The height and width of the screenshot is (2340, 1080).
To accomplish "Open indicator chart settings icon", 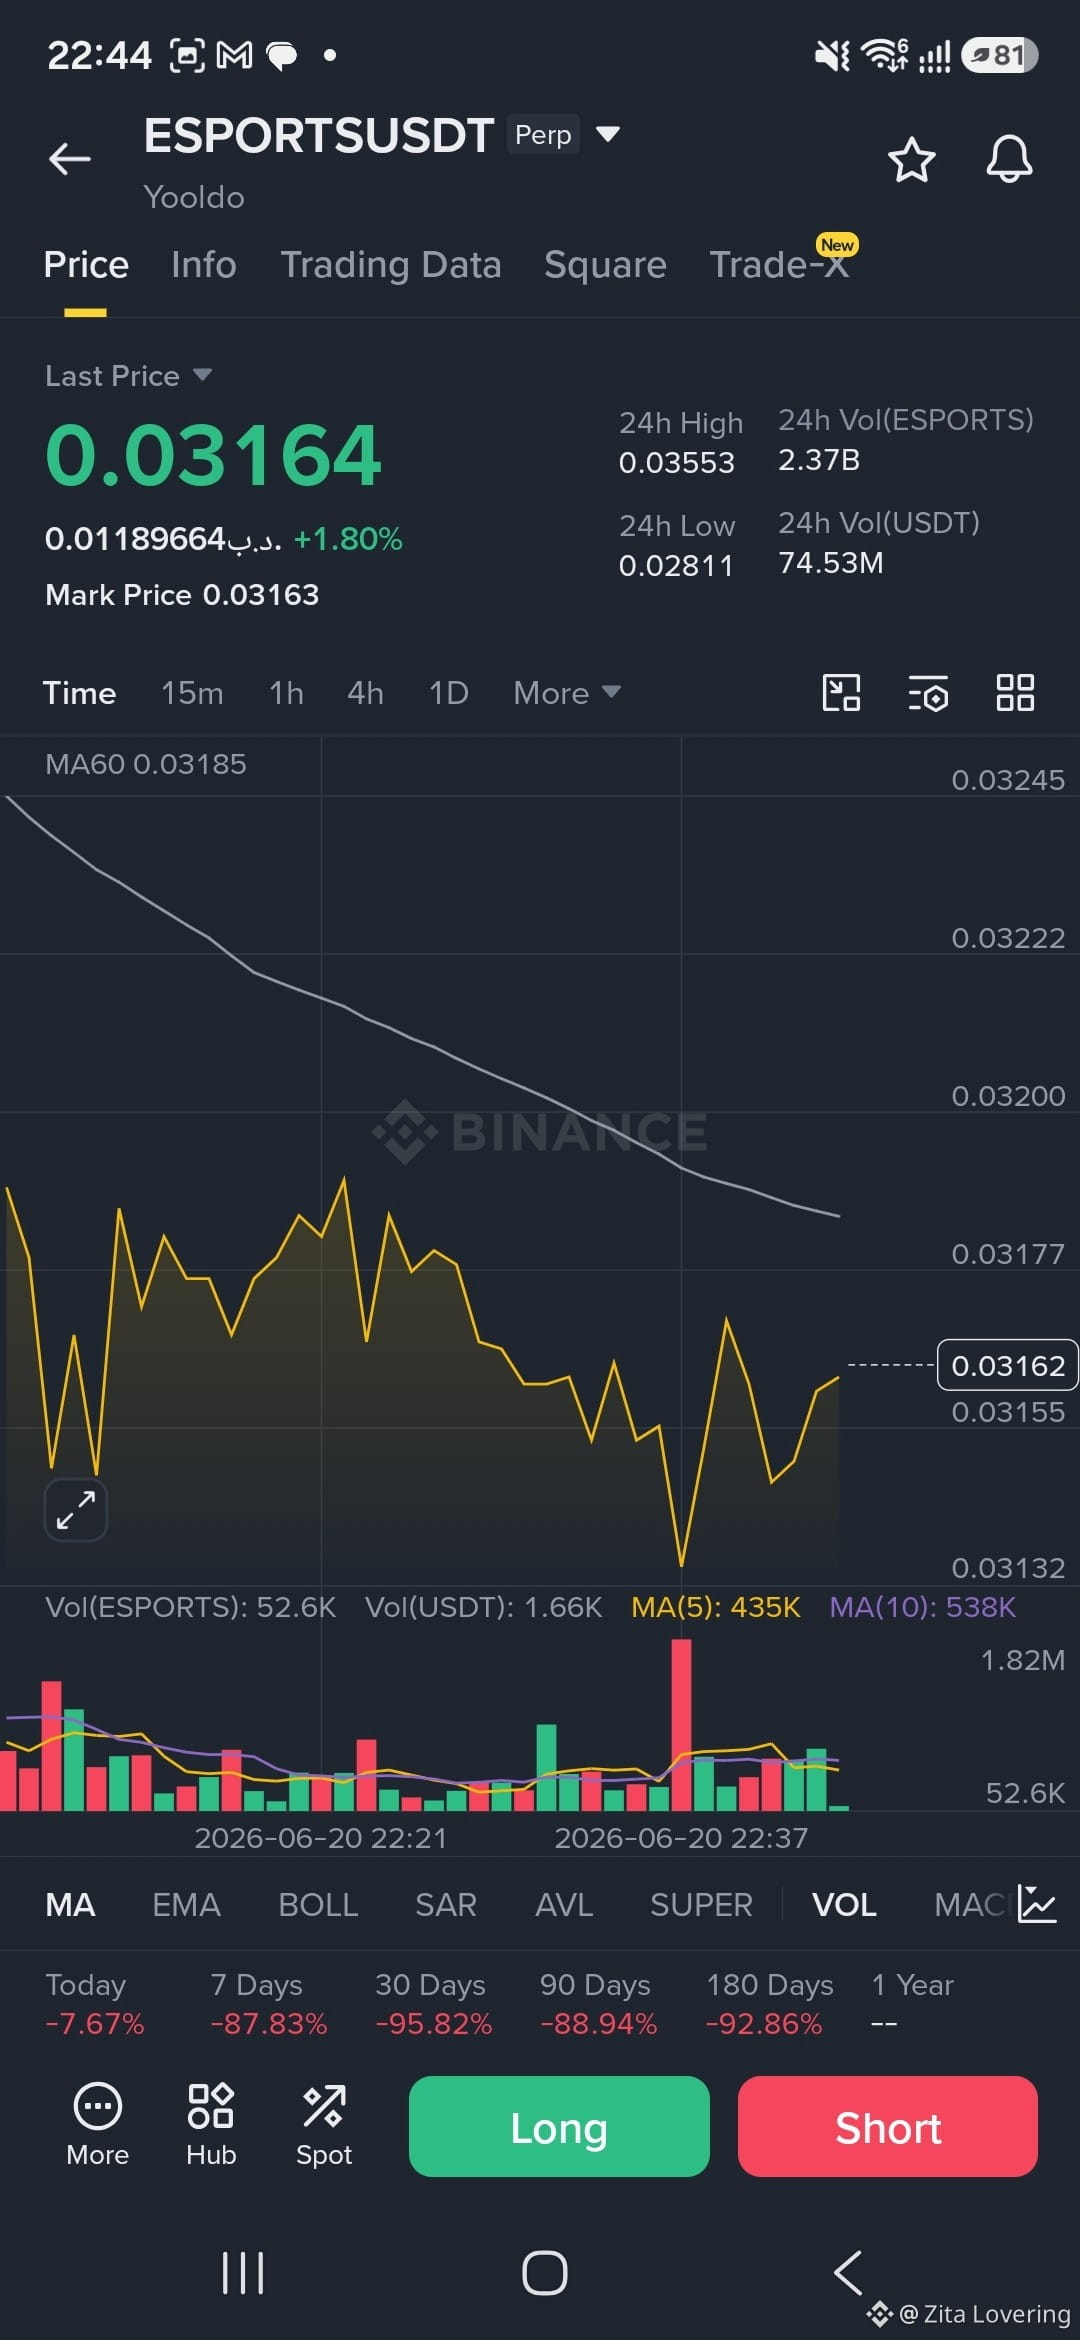I will (x=1037, y=1904).
